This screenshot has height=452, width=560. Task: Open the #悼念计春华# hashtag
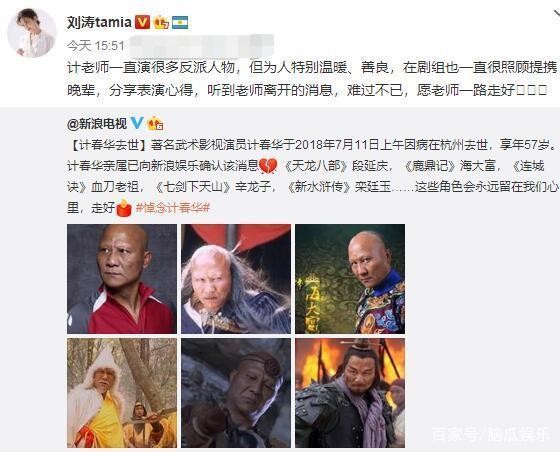coord(172,207)
